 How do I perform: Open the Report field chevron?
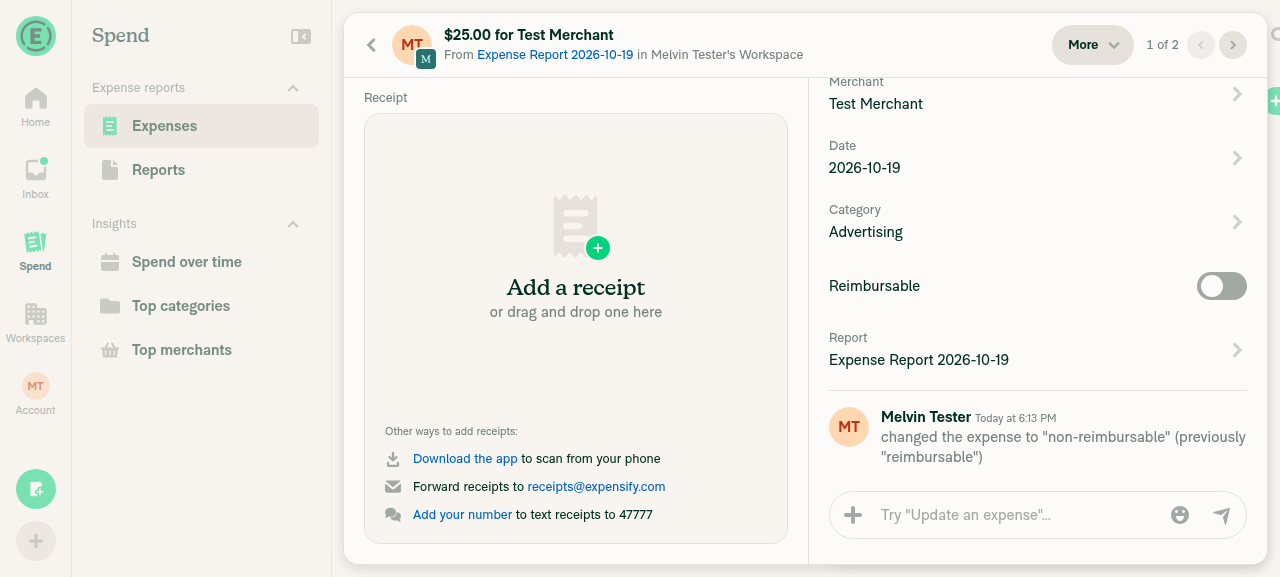pyautogui.click(x=1237, y=350)
